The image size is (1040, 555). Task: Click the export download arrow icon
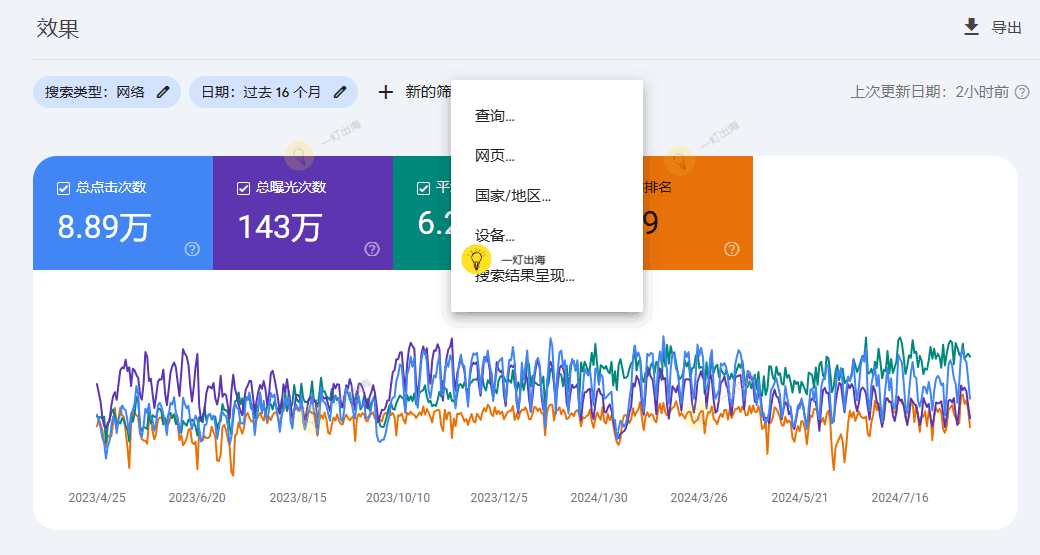[971, 27]
